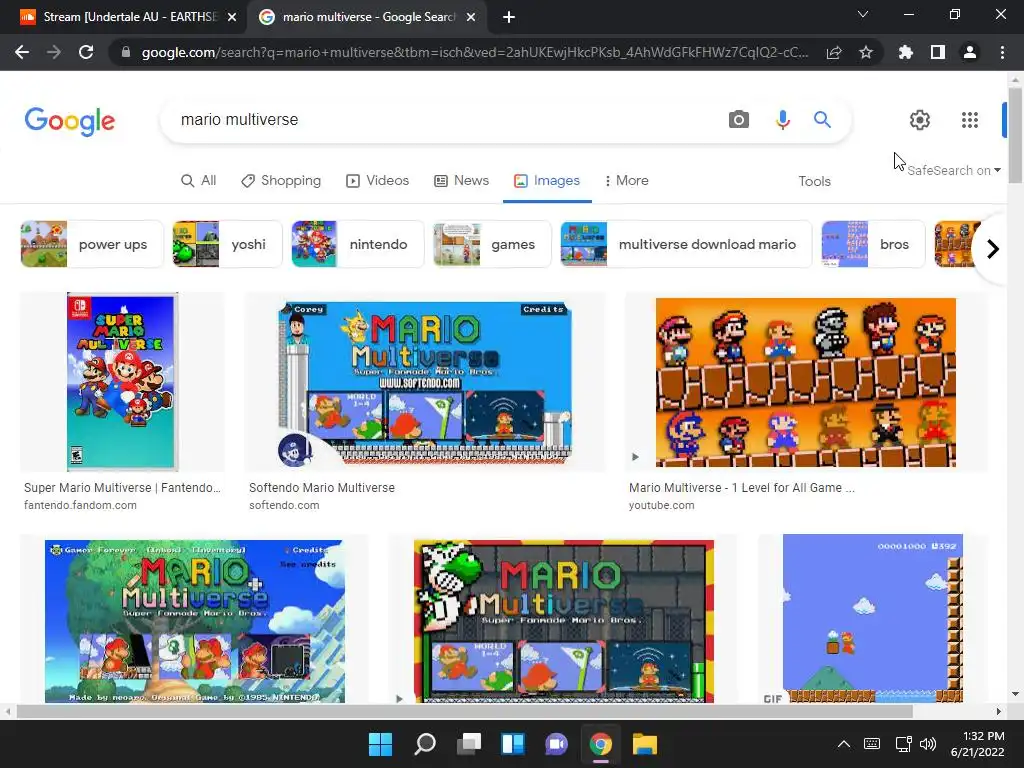1024x768 pixels.
Task: Toggle Chrome side panel
Action: point(938,52)
